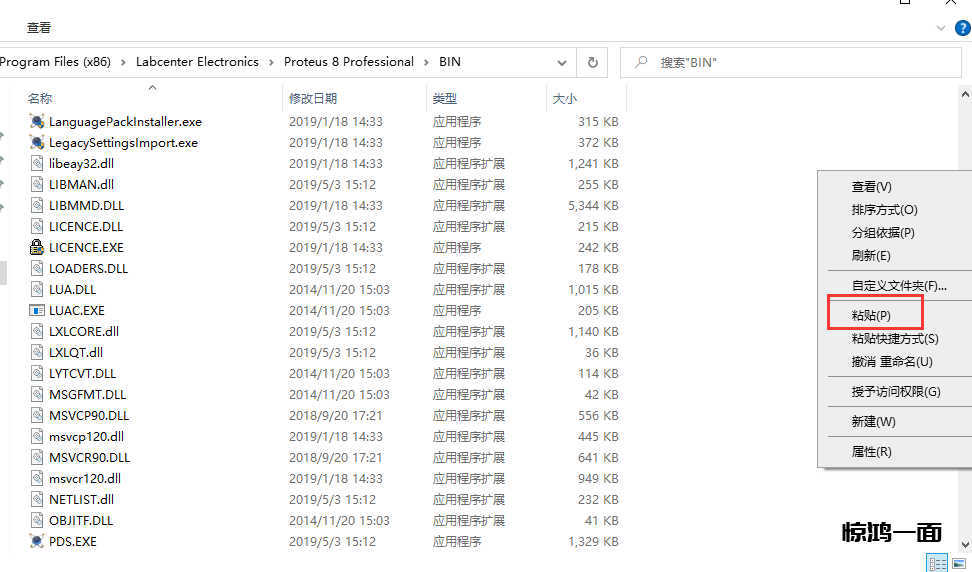Select the LUAC.EXE application icon
This screenshot has height=572, width=972.
(x=37, y=310)
